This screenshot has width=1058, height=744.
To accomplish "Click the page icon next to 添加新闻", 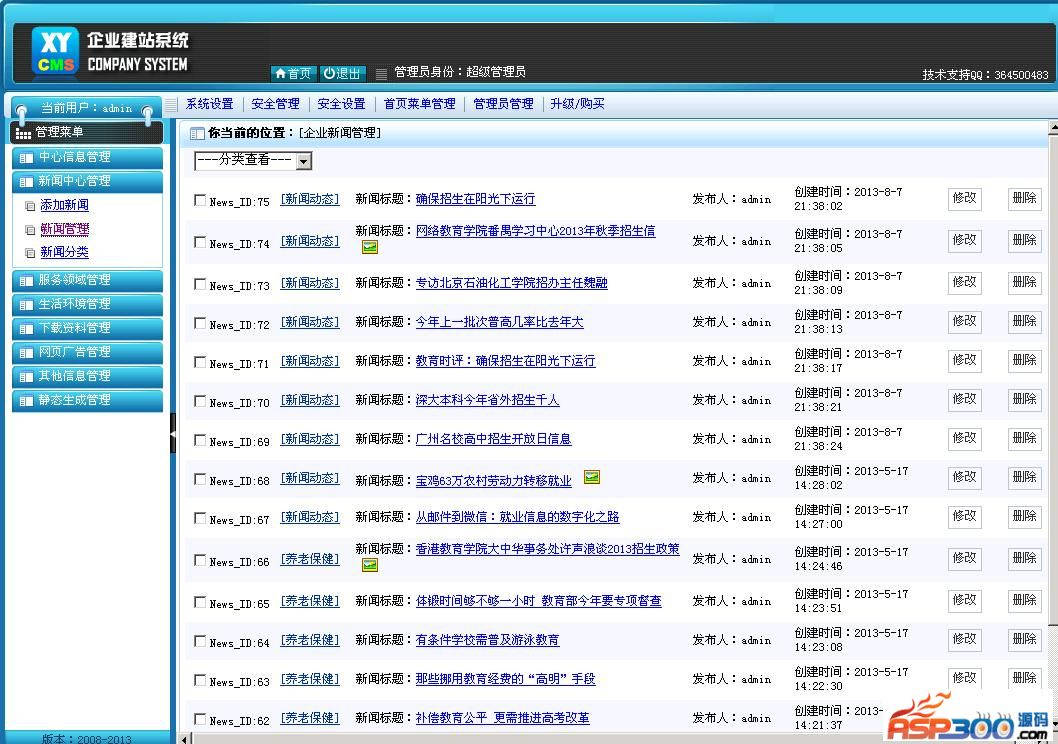I will coord(30,206).
